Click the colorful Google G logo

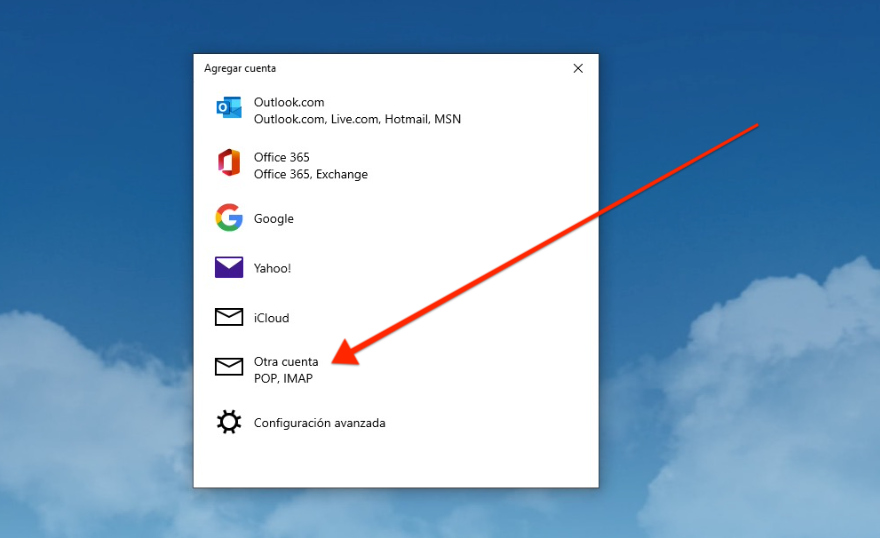click(x=229, y=218)
